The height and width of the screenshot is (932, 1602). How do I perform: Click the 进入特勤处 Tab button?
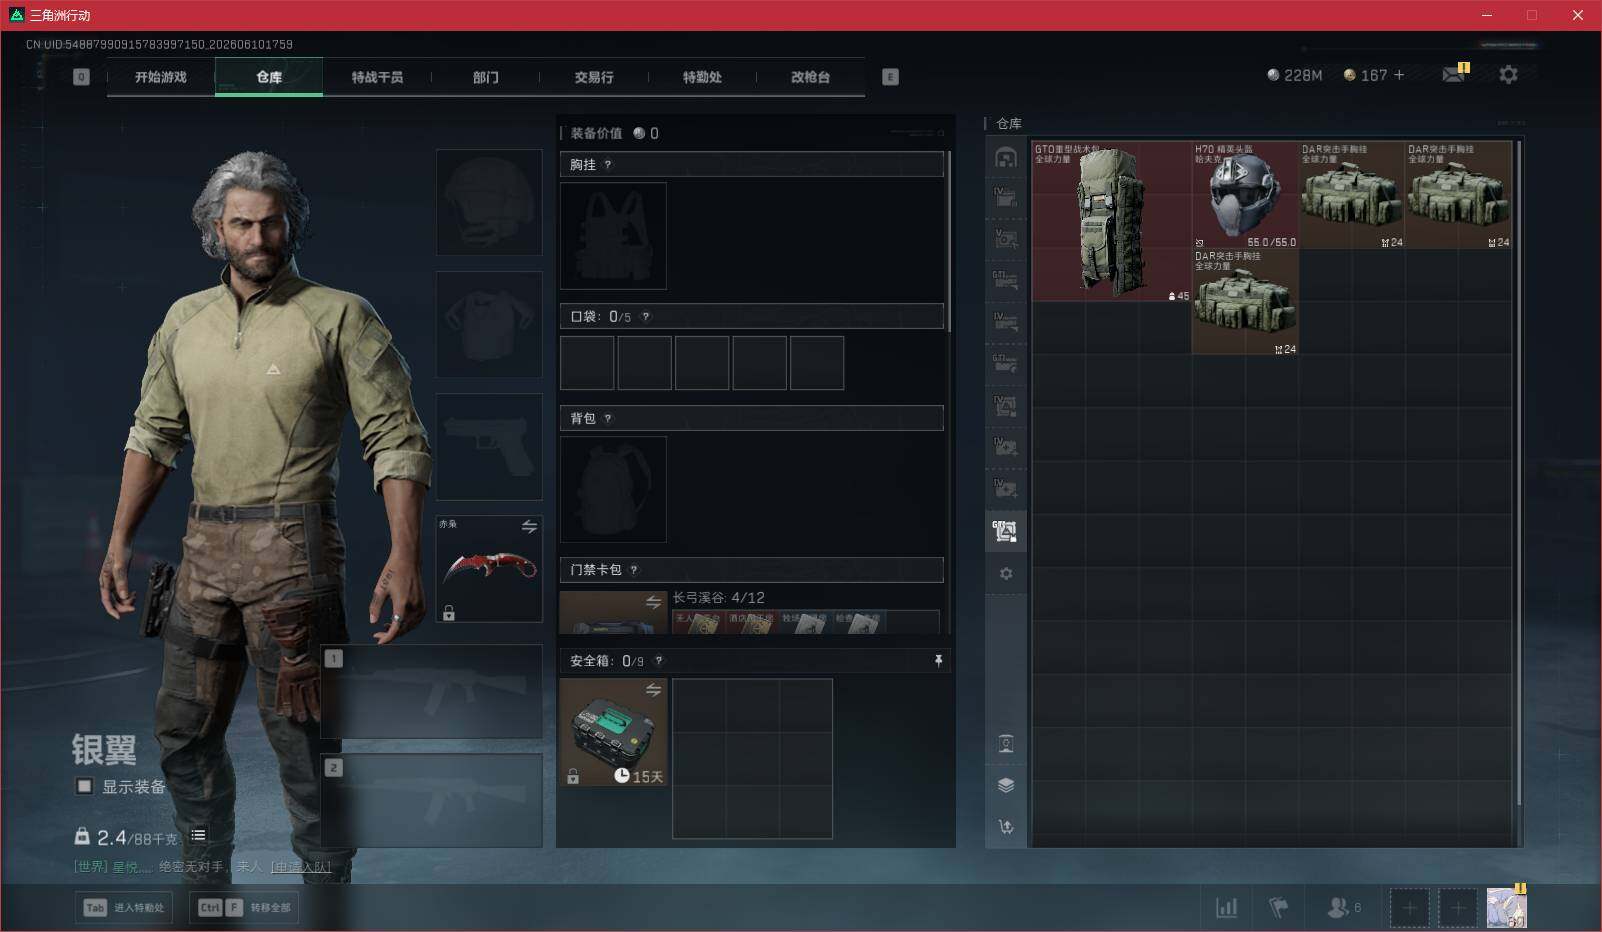tap(124, 907)
